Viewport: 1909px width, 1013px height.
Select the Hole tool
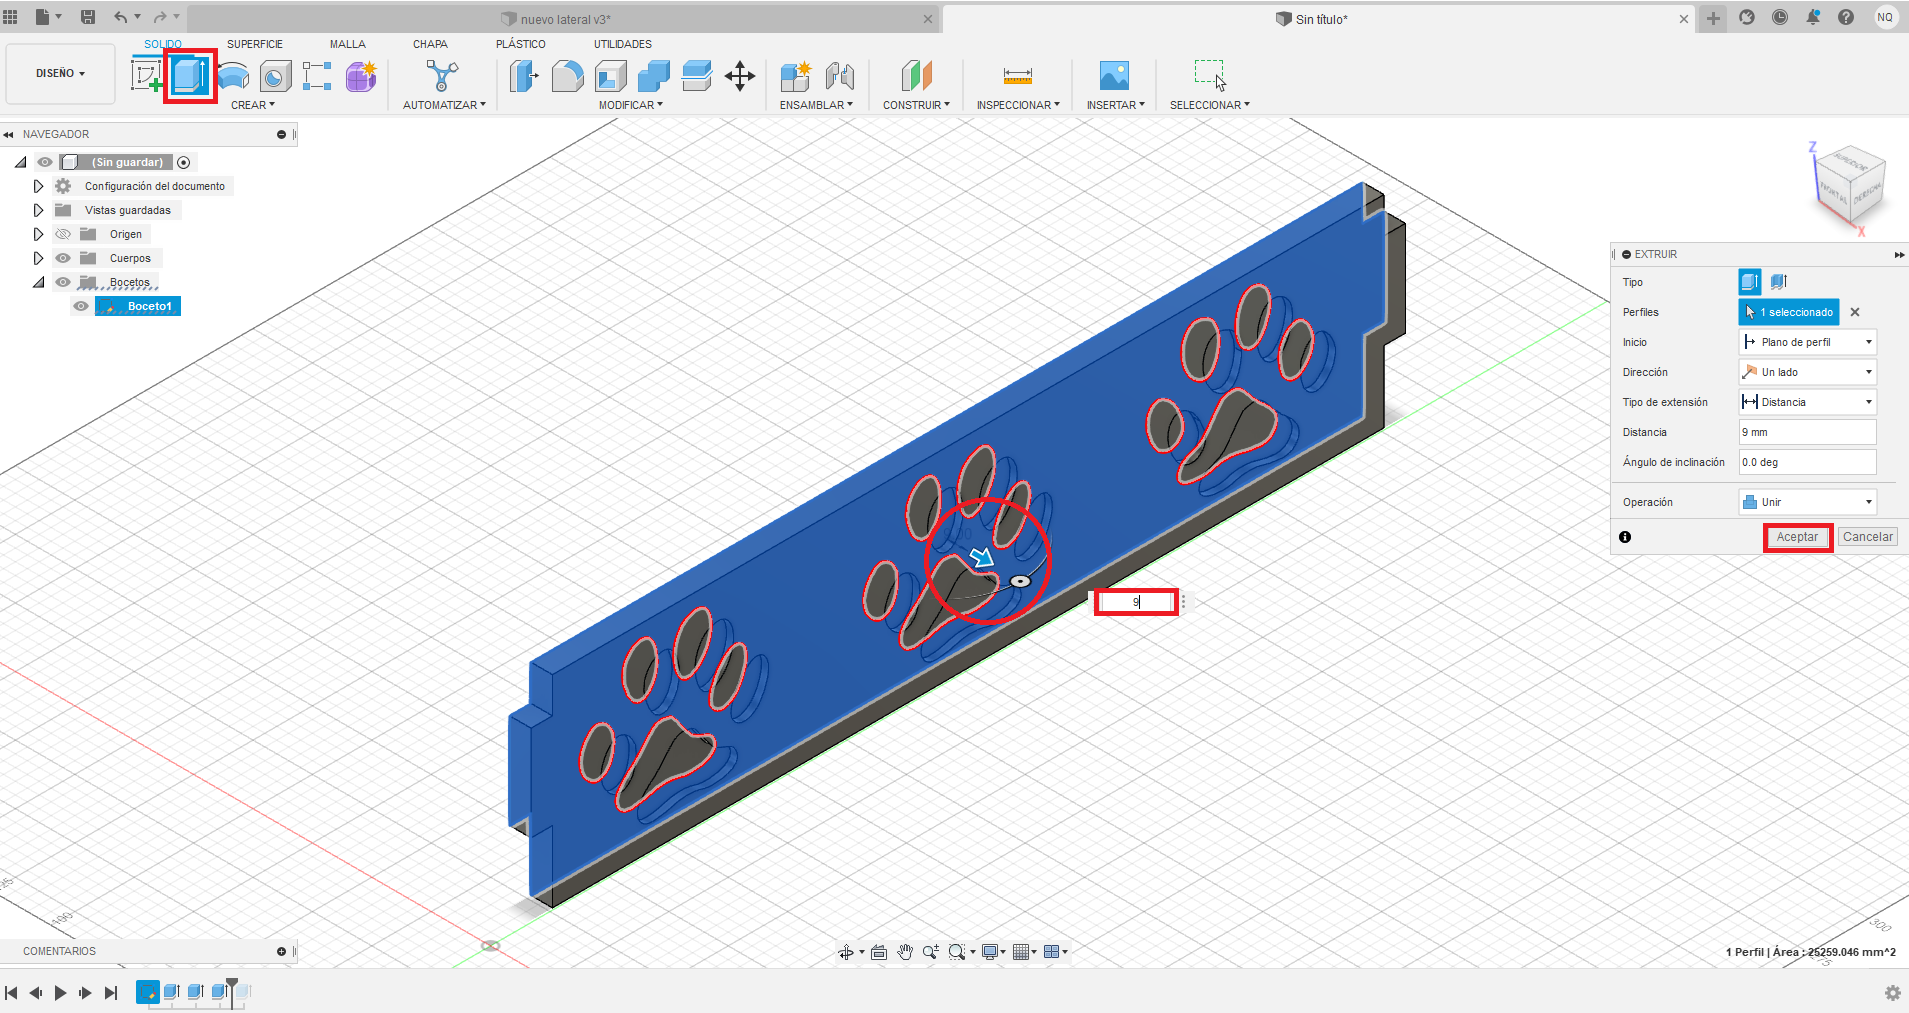[275, 76]
